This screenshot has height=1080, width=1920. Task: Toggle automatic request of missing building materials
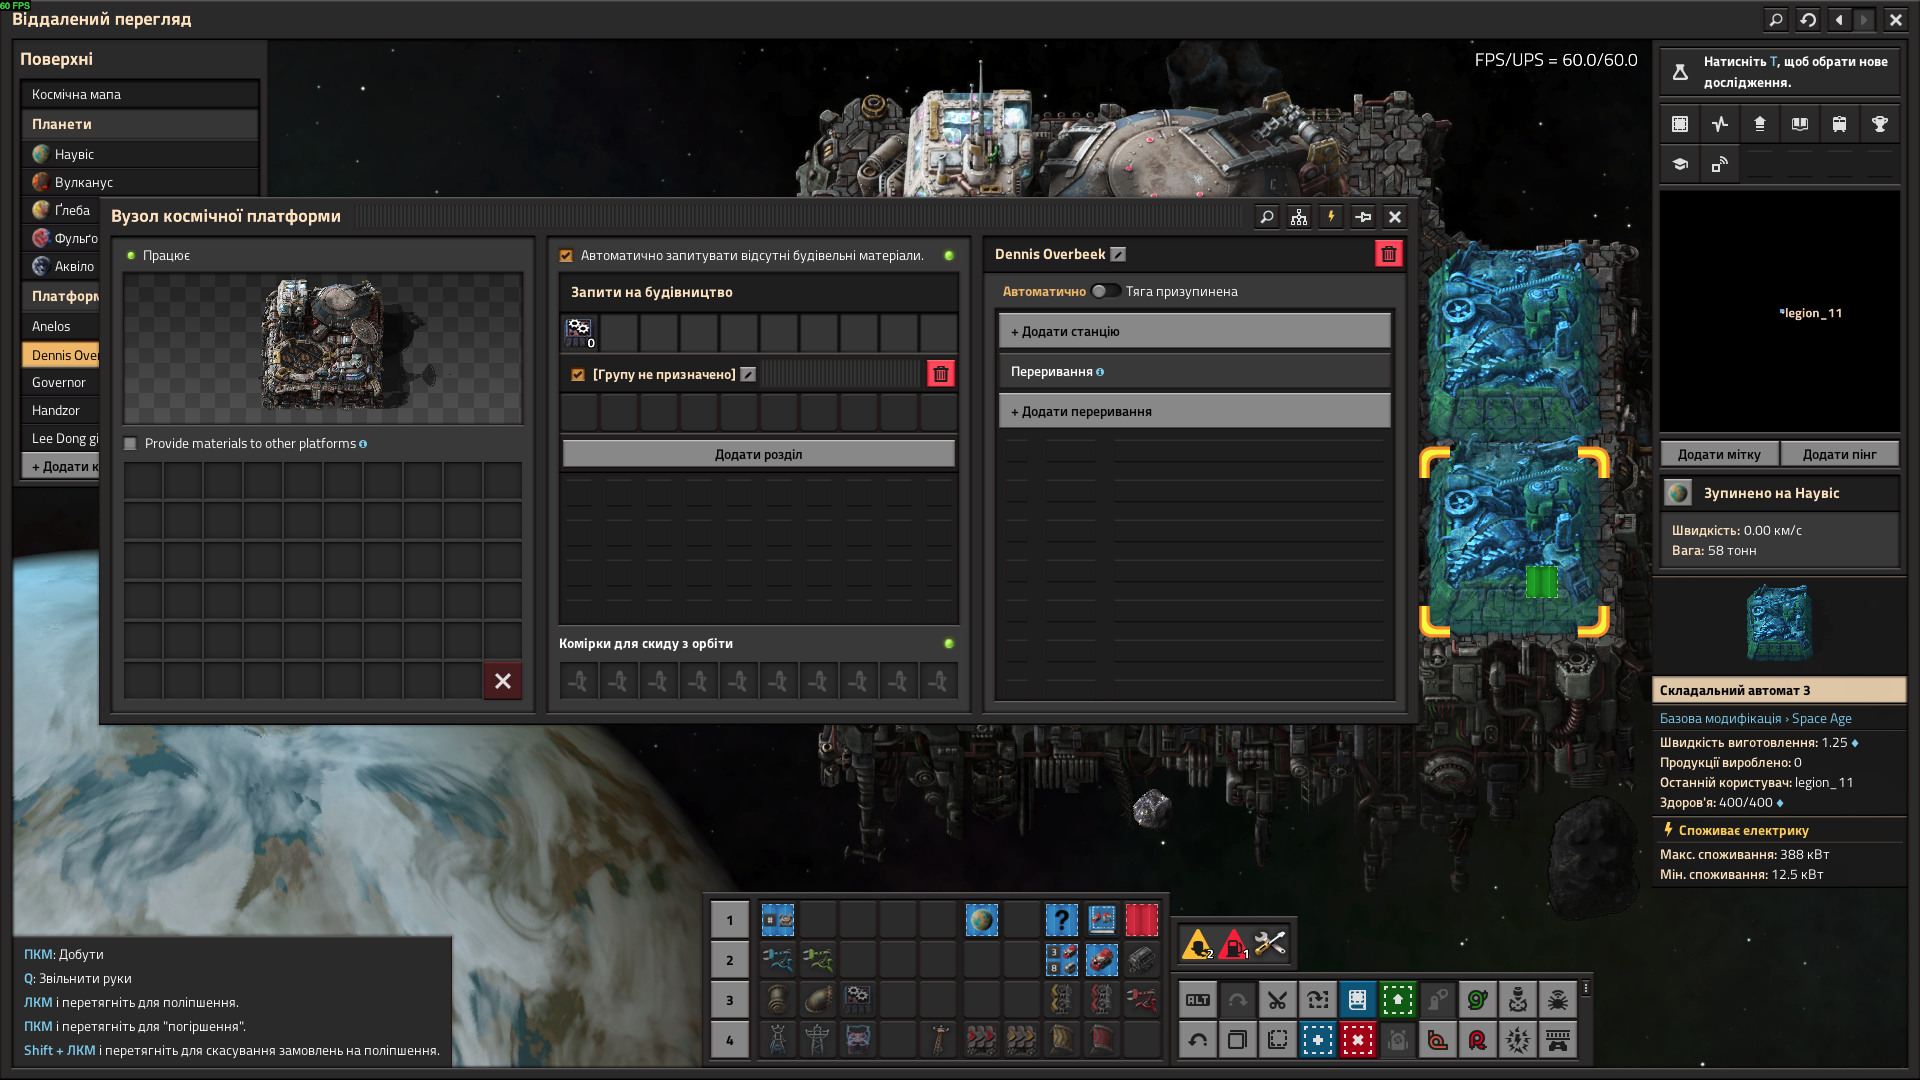[566, 256]
